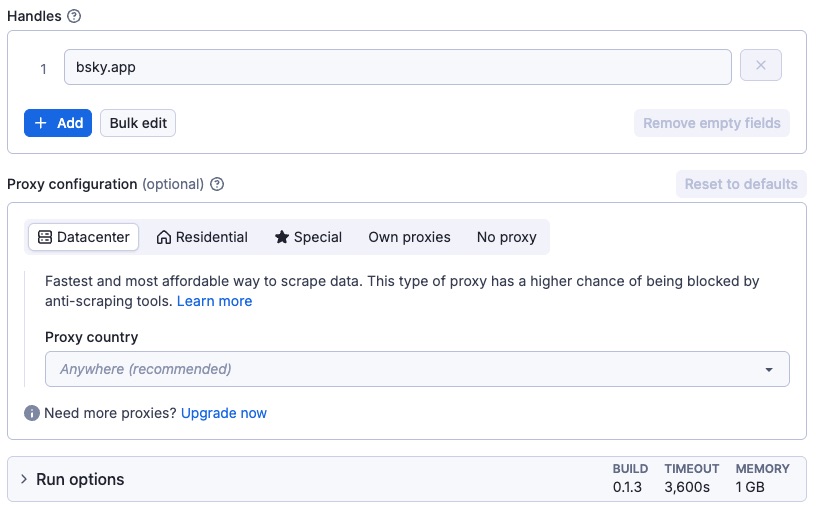816x510 pixels.
Task: Focus the bsky.app handle input field
Action: point(397,67)
